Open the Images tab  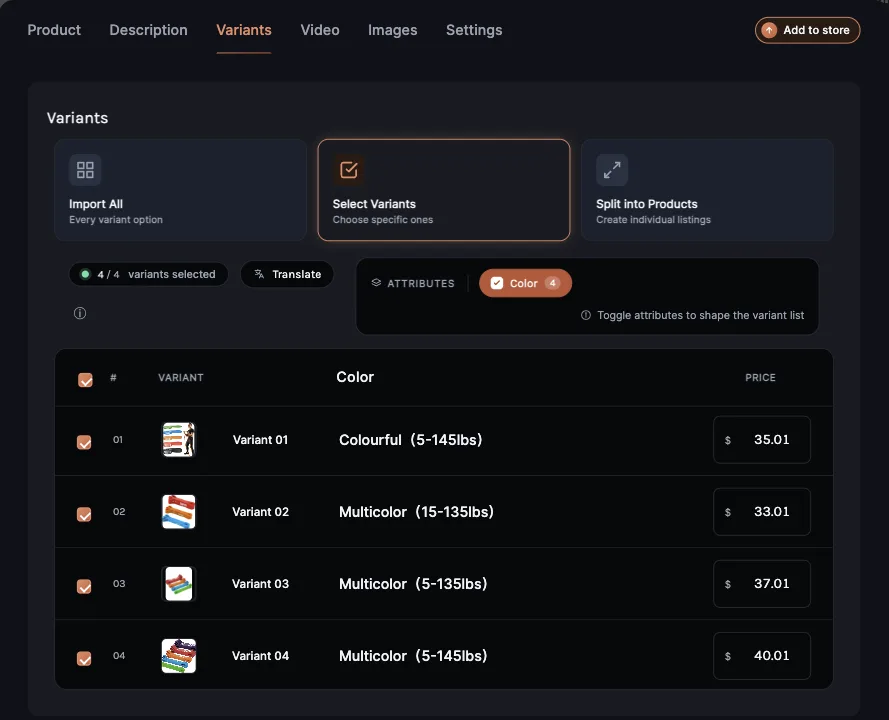tap(392, 30)
